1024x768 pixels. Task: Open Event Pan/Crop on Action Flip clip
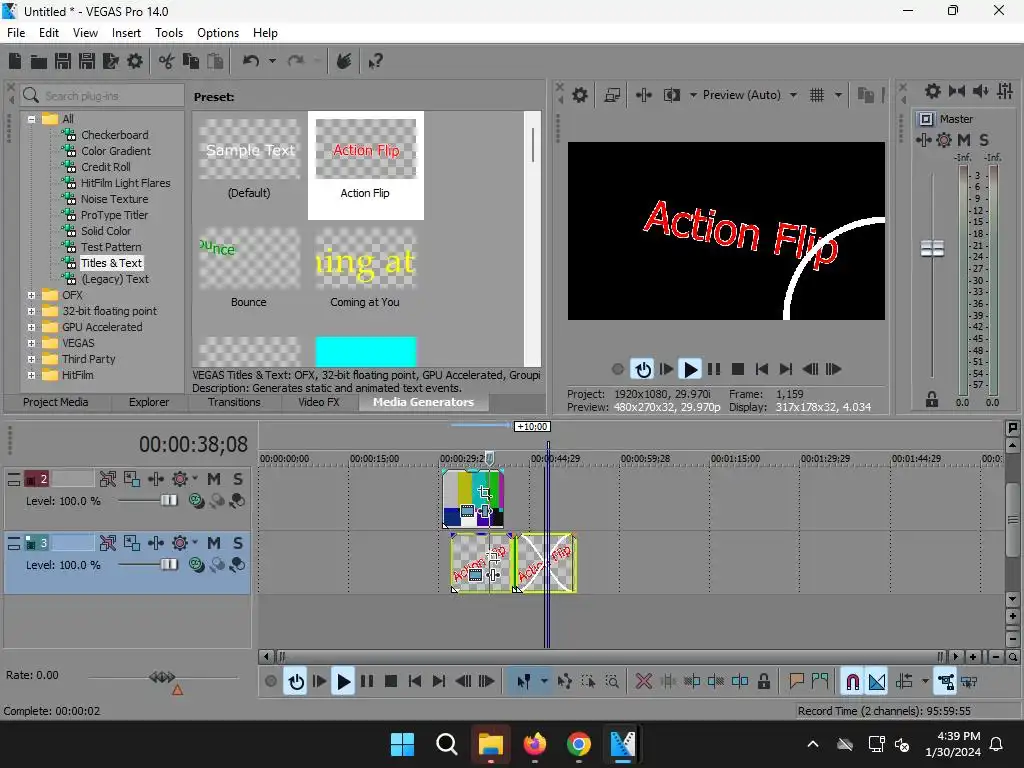point(493,558)
